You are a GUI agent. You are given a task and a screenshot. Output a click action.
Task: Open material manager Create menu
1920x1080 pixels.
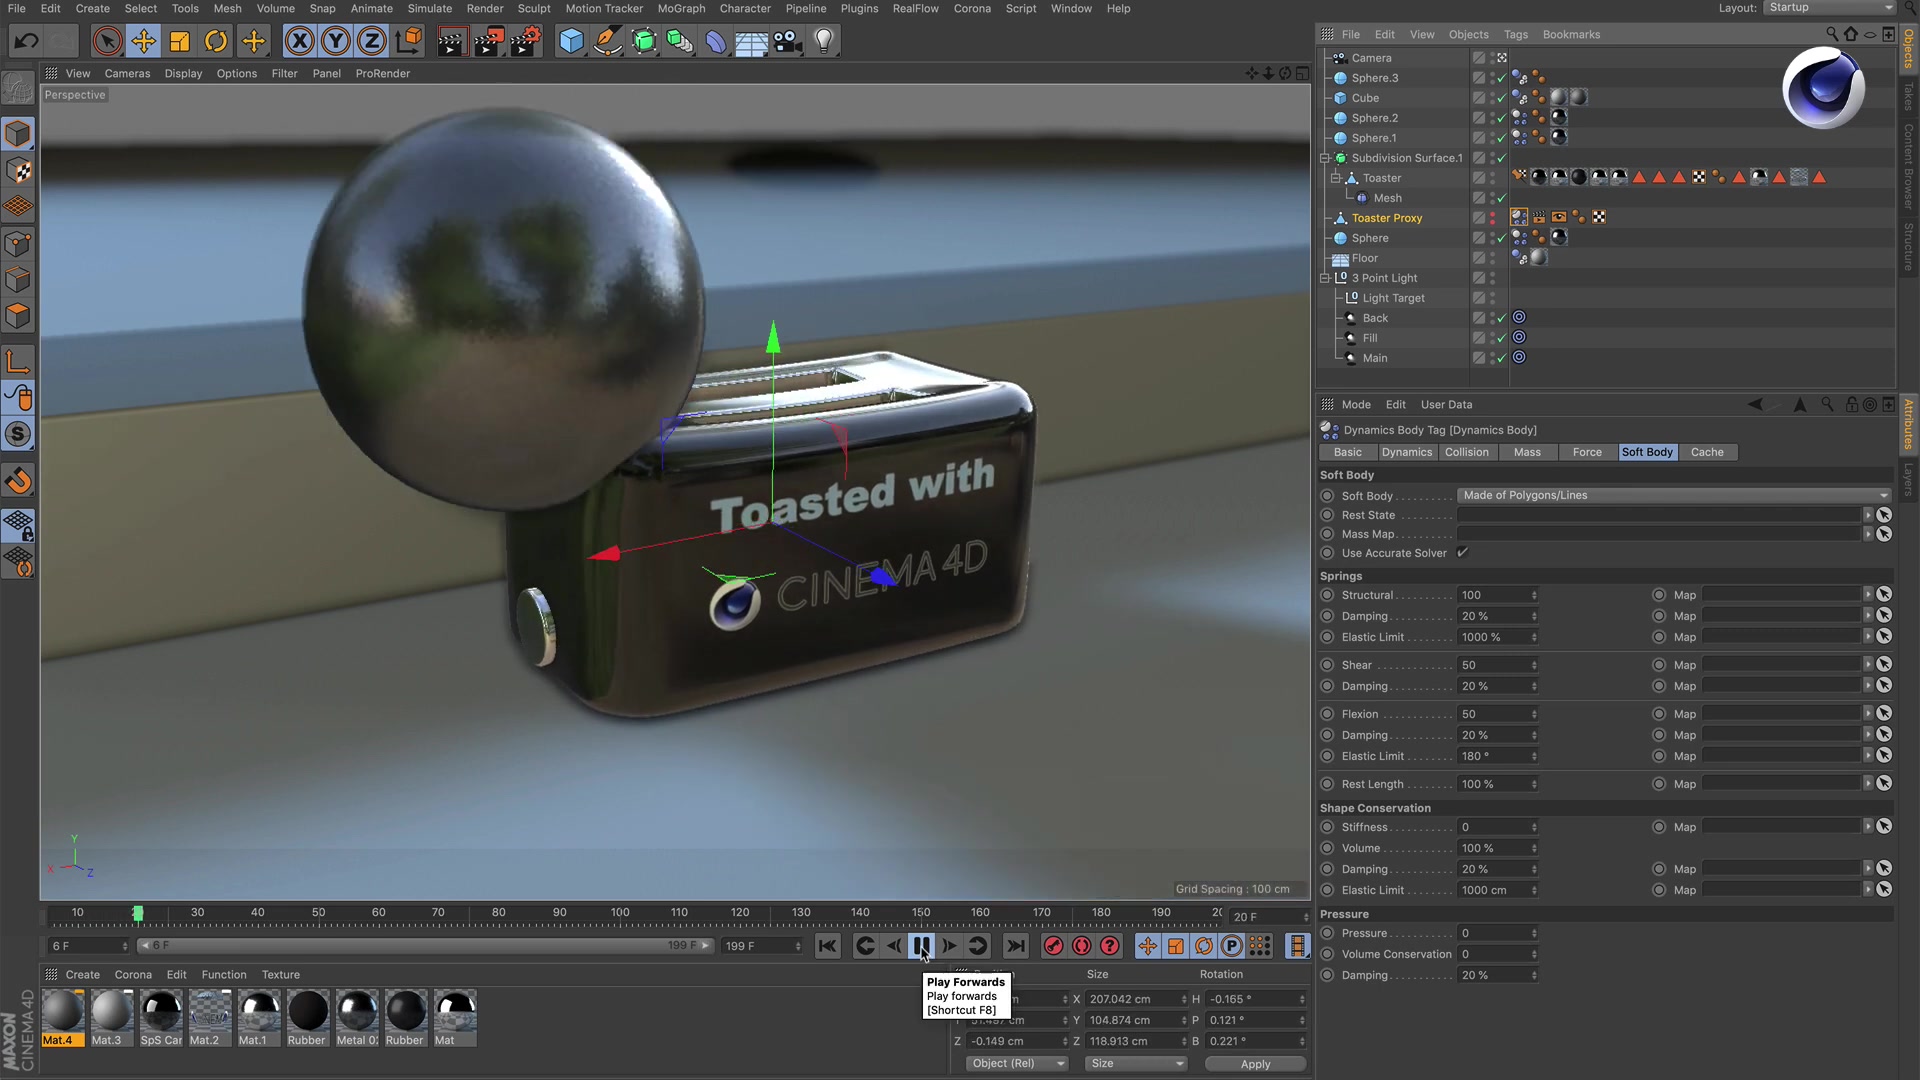pyautogui.click(x=82, y=974)
